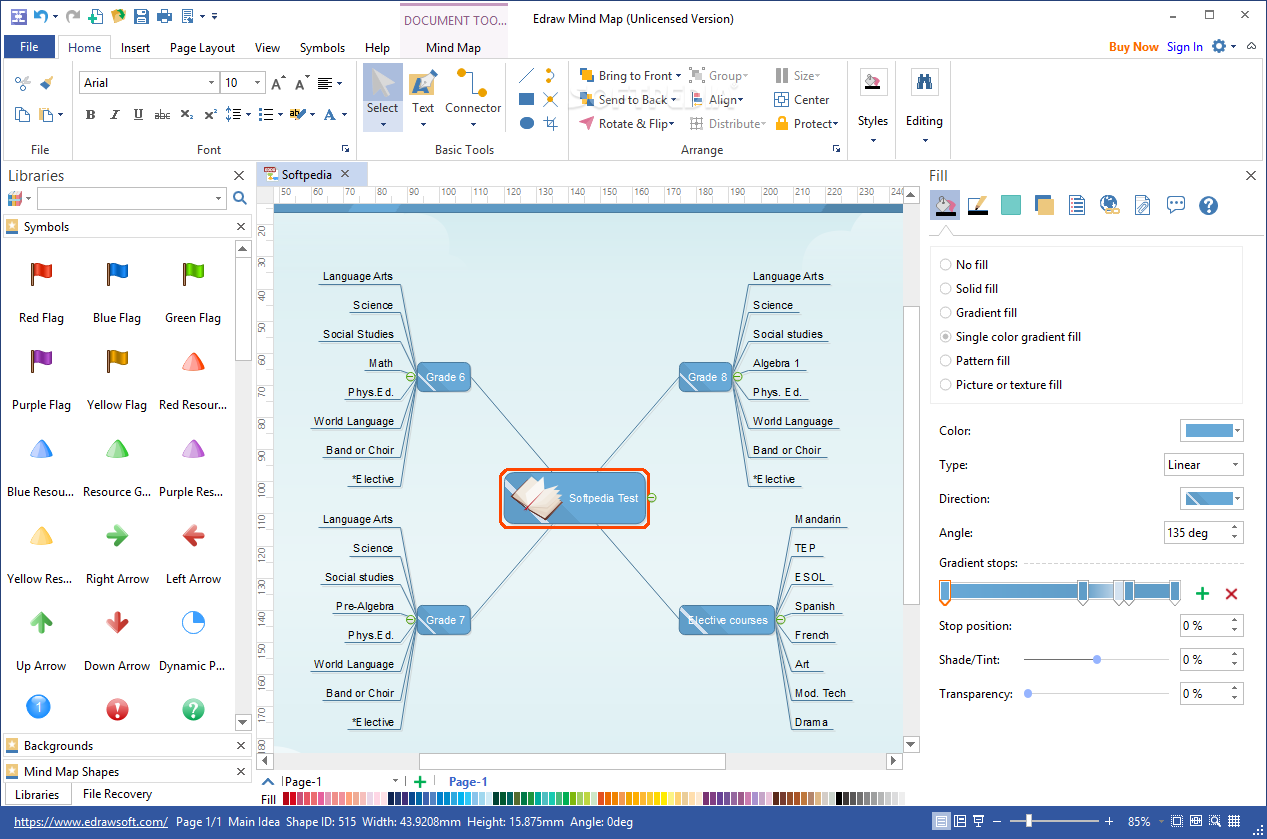This screenshot has width=1267, height=839.
Task: Open the Comment panel icon
Action: [1176, 205]
